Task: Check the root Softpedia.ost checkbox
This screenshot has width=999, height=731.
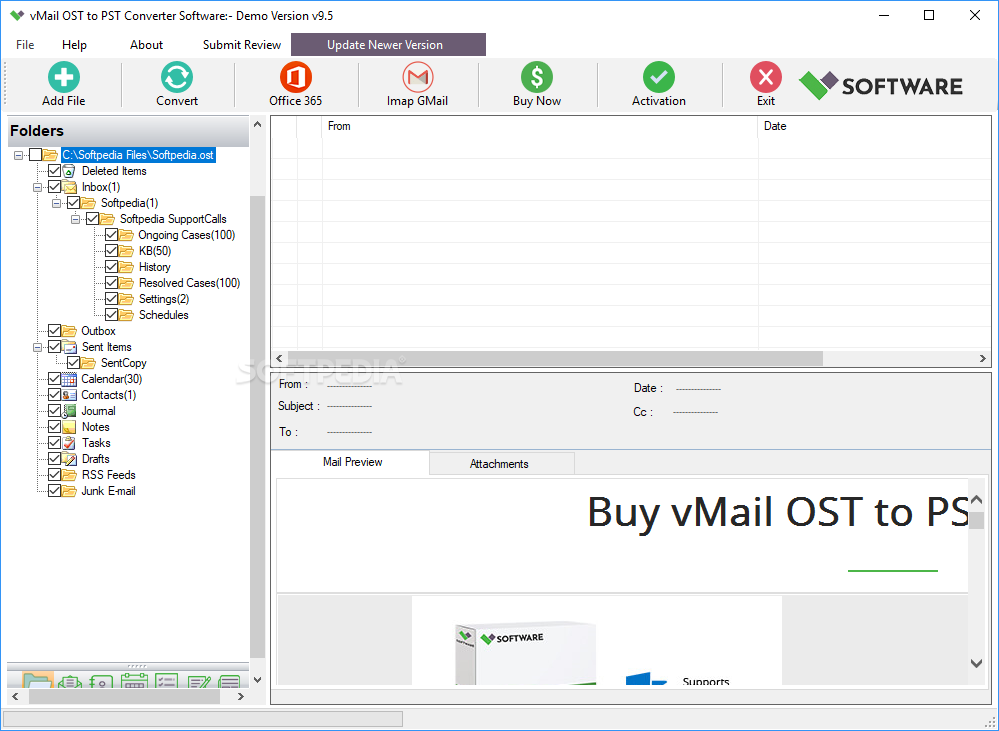Action: 36,155
